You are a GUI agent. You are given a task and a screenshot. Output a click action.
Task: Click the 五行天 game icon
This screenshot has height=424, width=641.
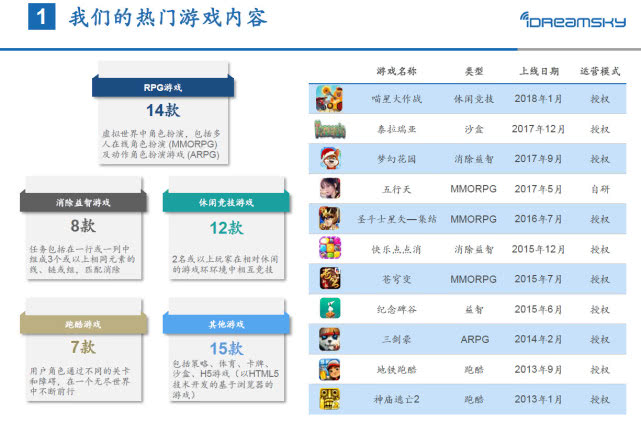[330, 188]
